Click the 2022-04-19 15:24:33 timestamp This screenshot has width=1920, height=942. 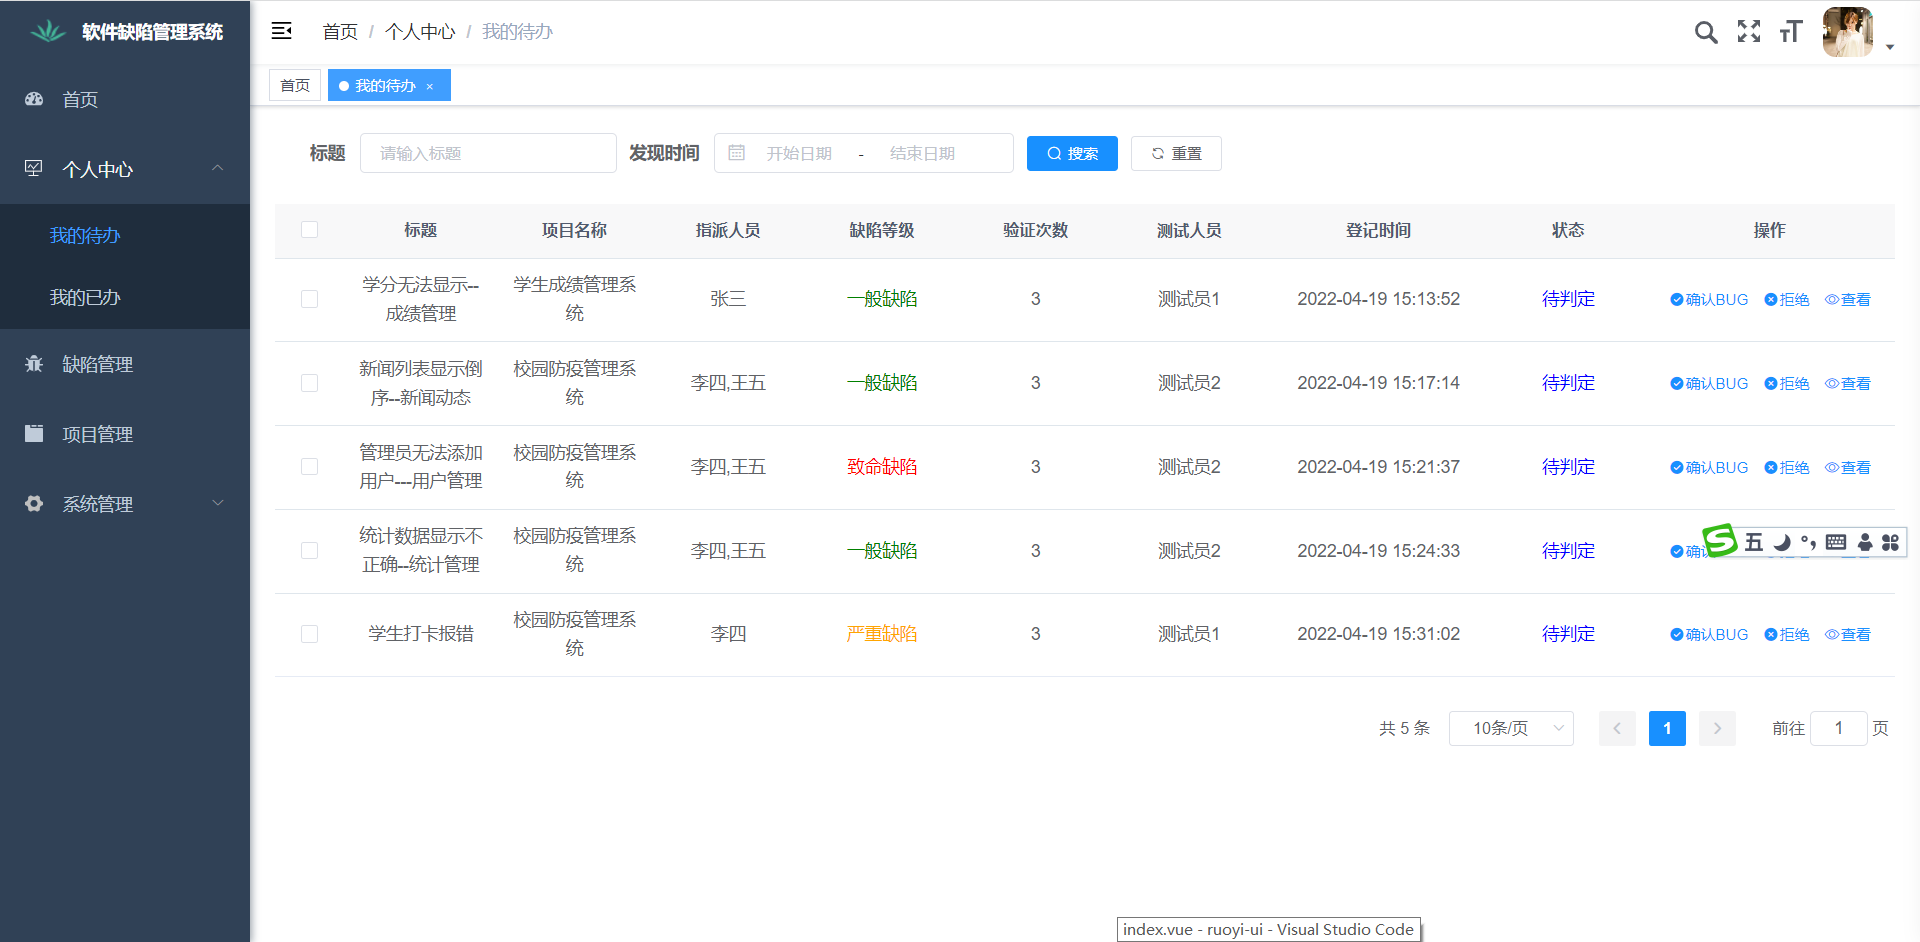point(1378,551)
